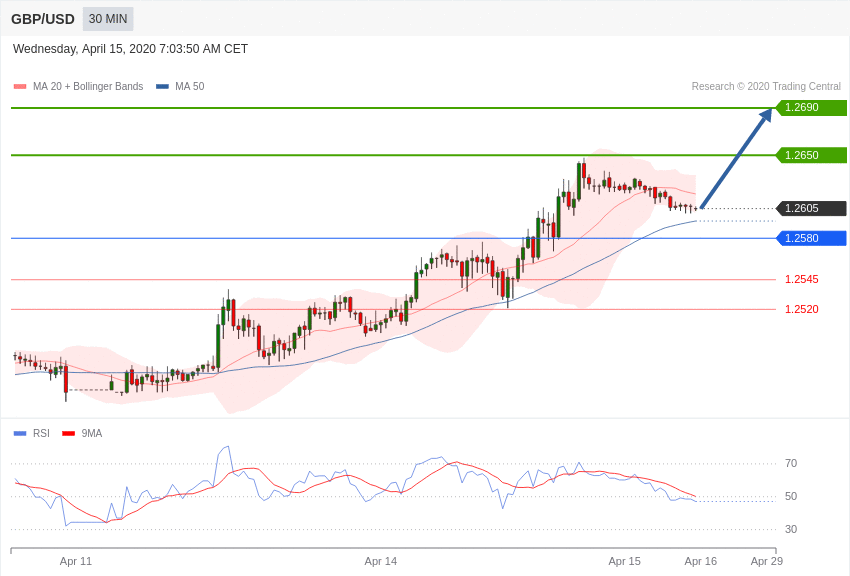Click the RSI 70 level label
Screen dimensions: 850x576
point(791,463)
